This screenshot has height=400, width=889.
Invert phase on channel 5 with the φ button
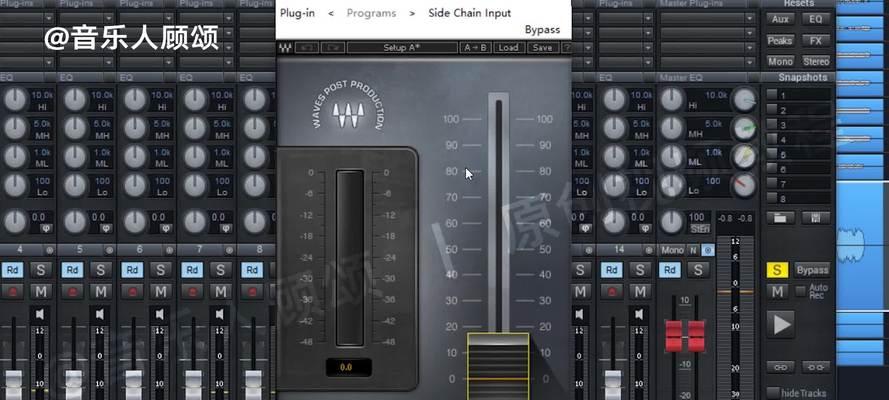pos(106,228)
